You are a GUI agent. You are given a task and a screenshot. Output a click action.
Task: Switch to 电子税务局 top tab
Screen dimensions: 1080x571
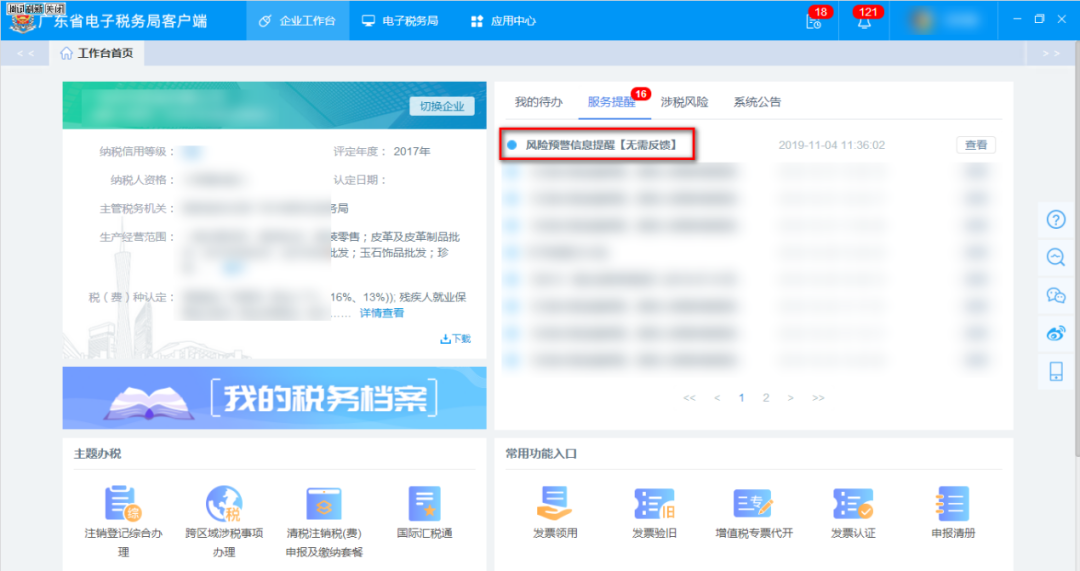pyautogui.click(x=400, y=21)
